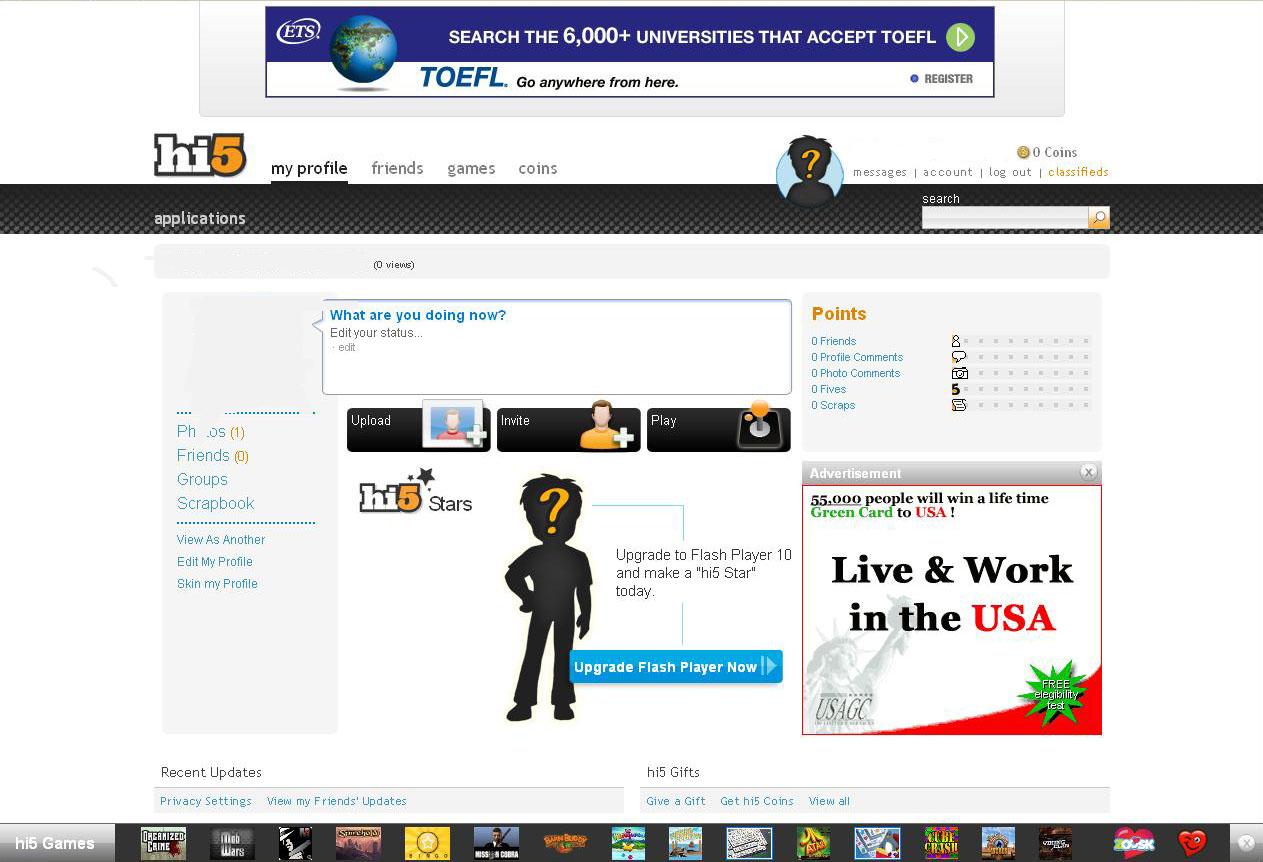This screenshot has height=862, width=1263.
Task: Open the Zoosk heart icon
Action: point(1134,843)
